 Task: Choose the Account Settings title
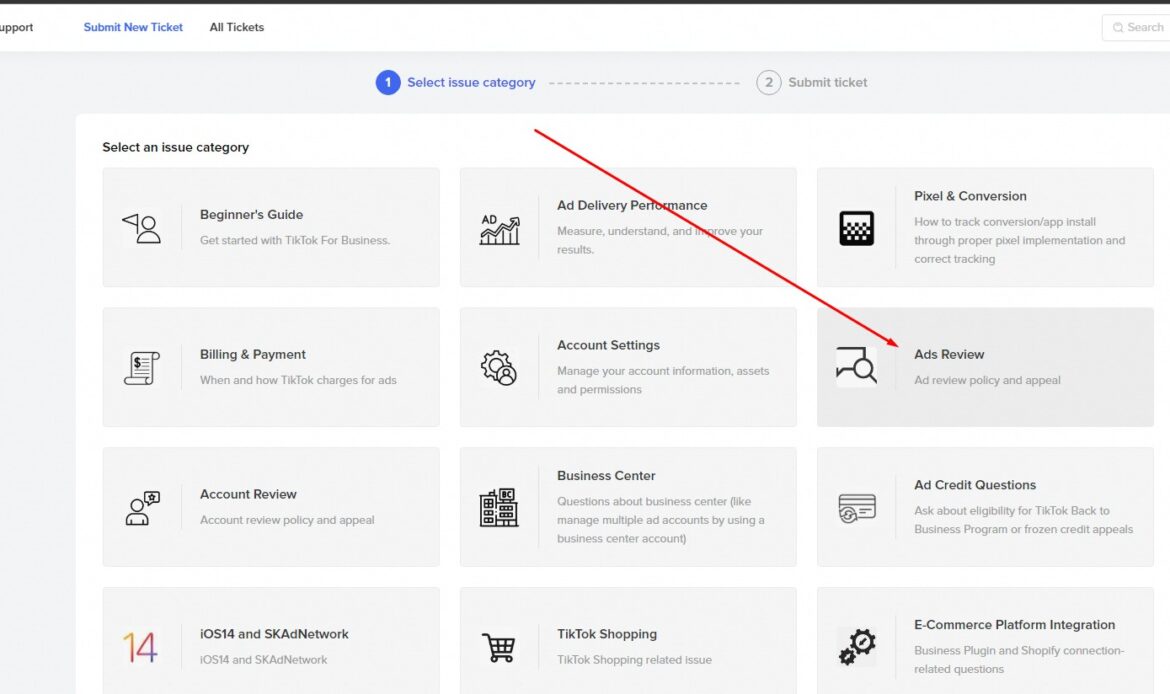click(x=608, y=346)
